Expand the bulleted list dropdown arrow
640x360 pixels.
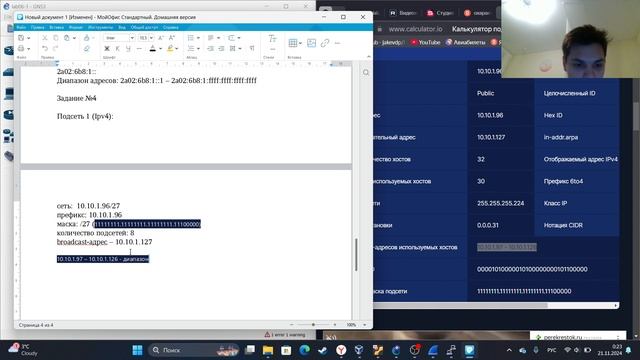coord(198,38)
